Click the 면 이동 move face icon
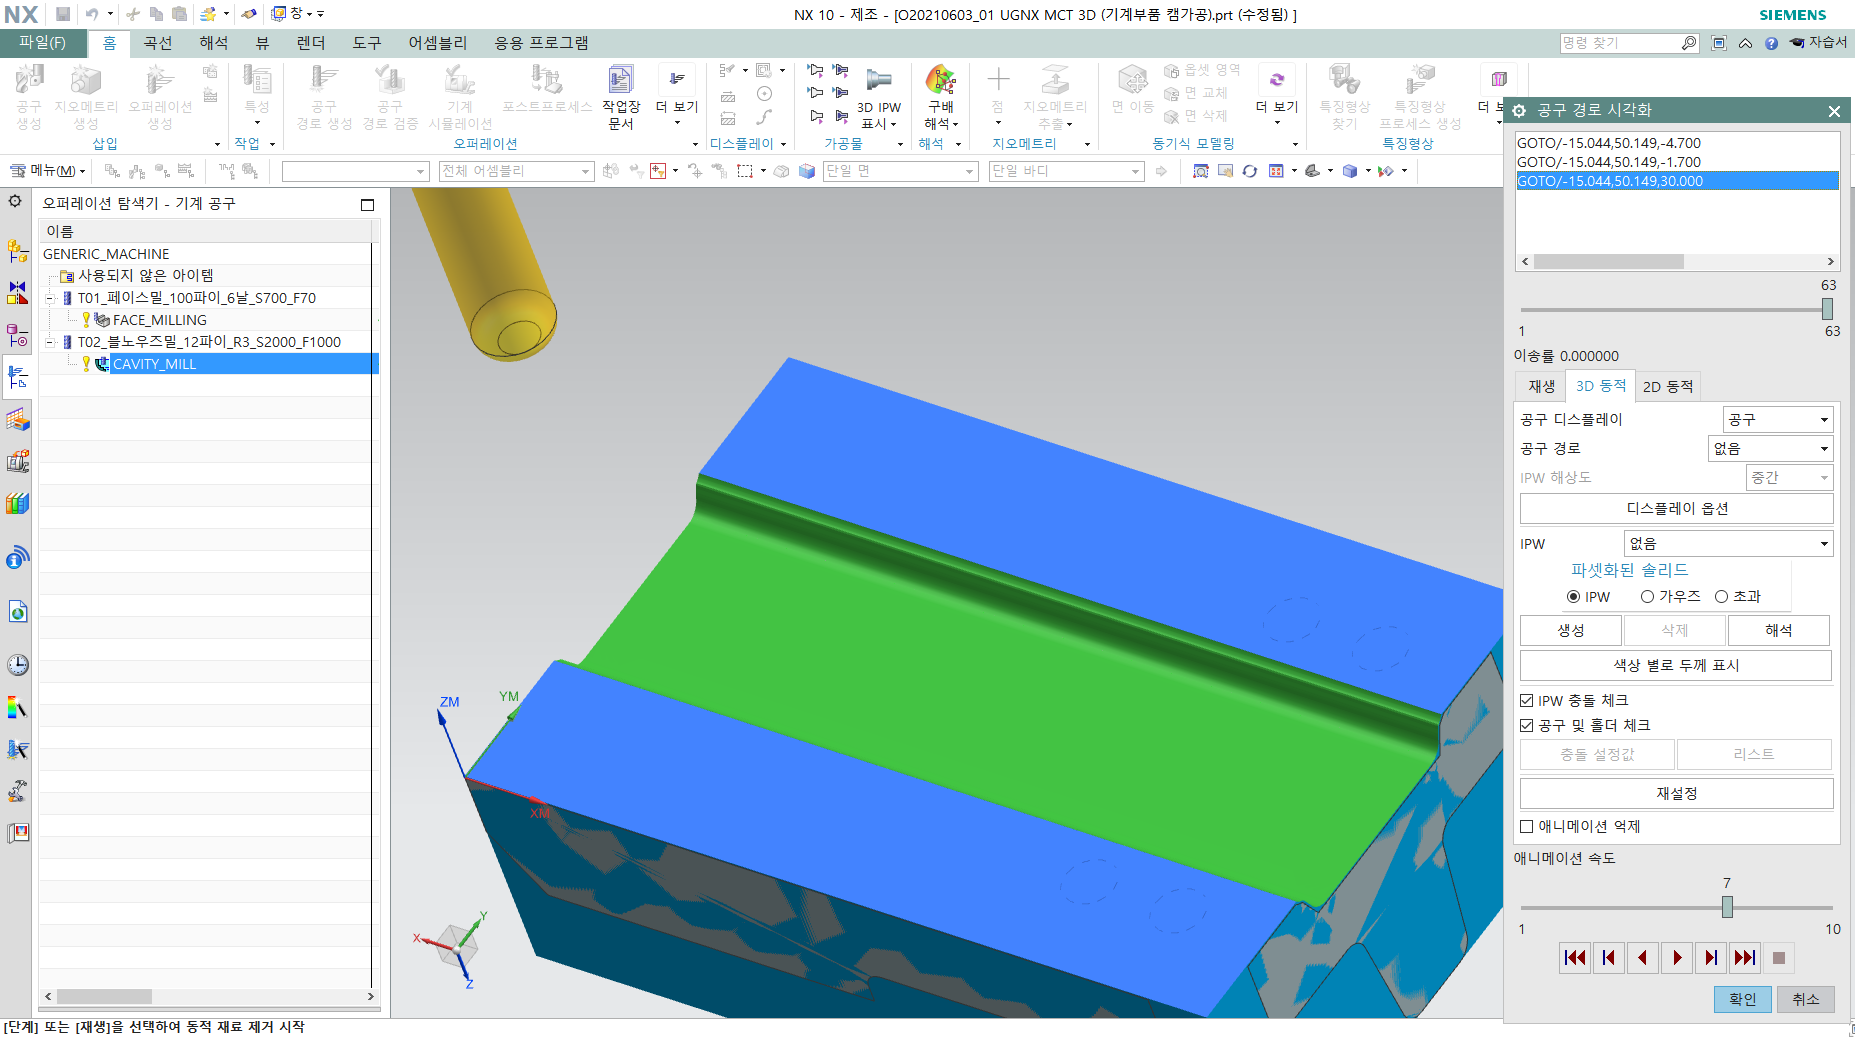 coord(1133,80)
